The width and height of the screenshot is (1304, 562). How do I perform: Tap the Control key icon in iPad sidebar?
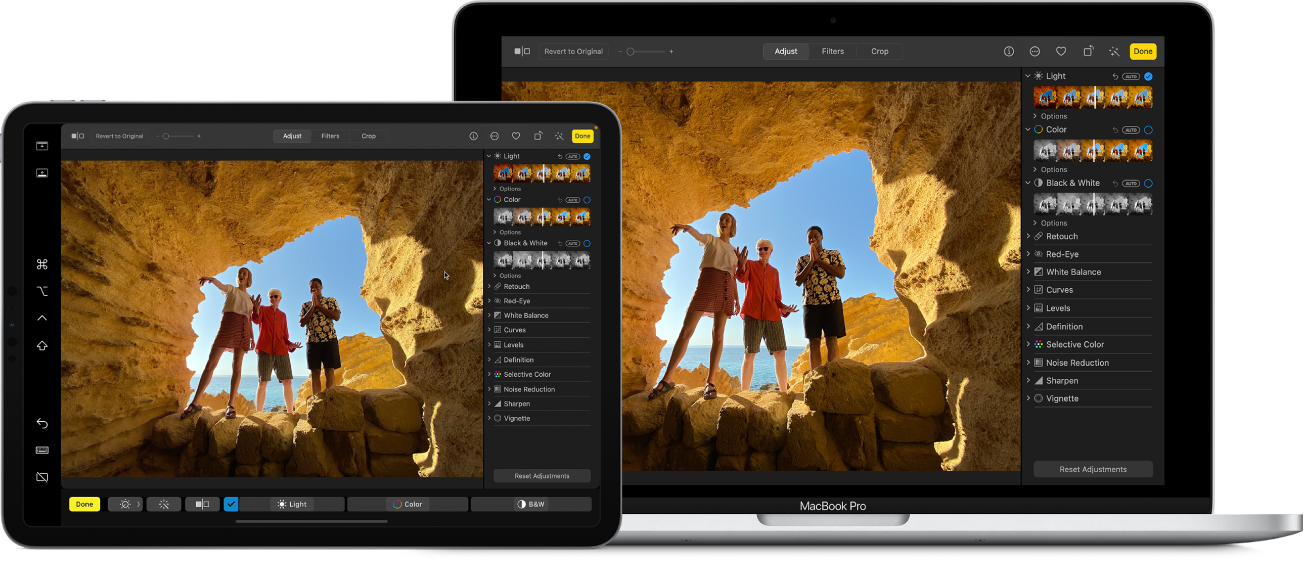click(42, 318)
